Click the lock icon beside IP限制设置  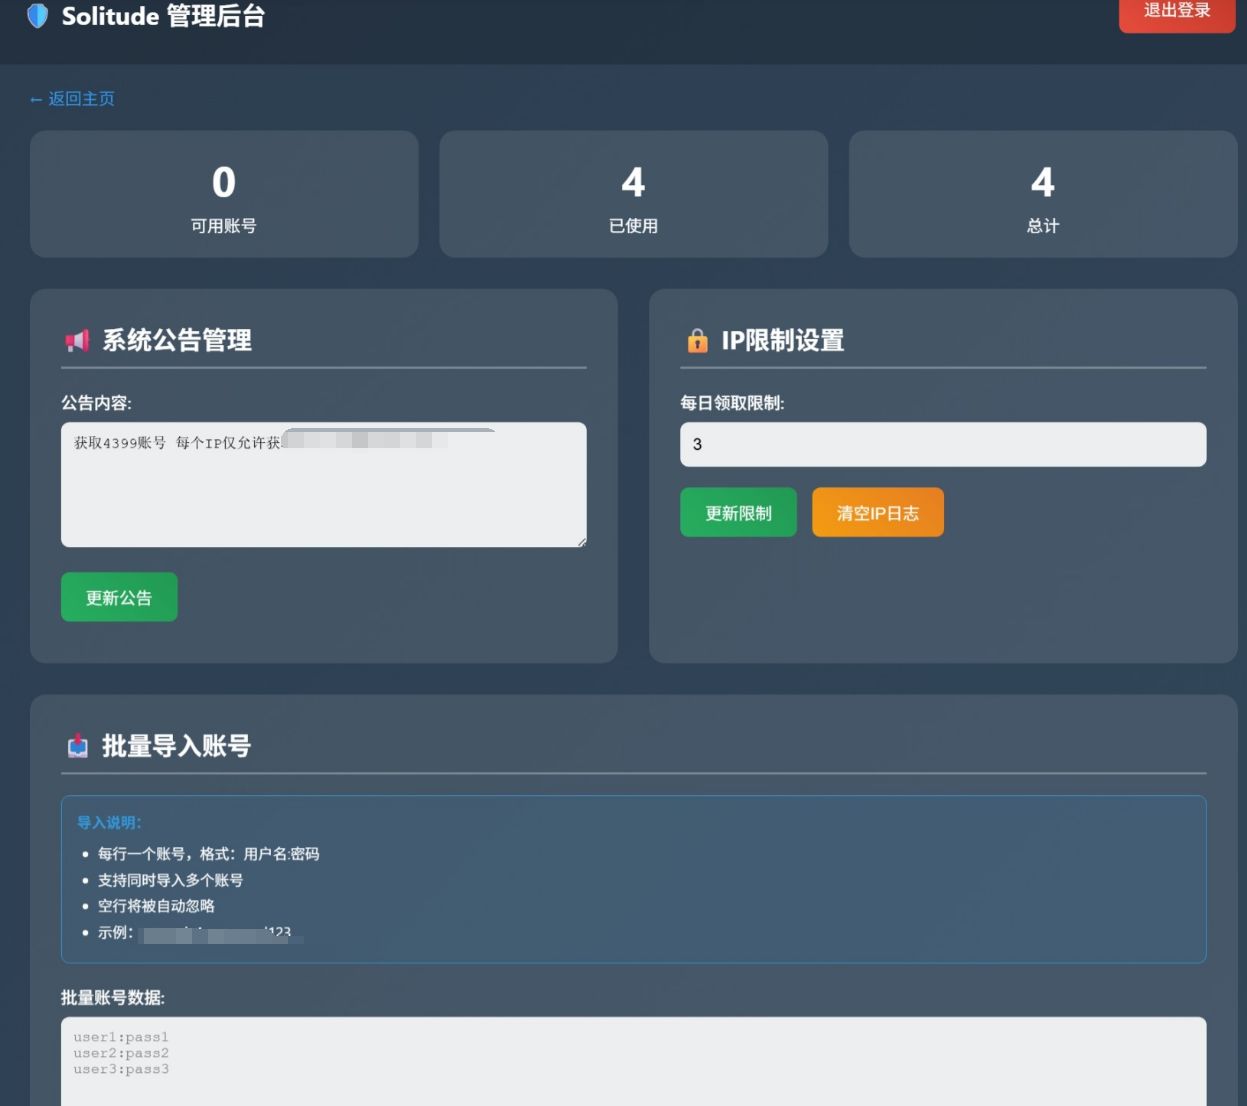pyautogui.click(x=697, y=341)
